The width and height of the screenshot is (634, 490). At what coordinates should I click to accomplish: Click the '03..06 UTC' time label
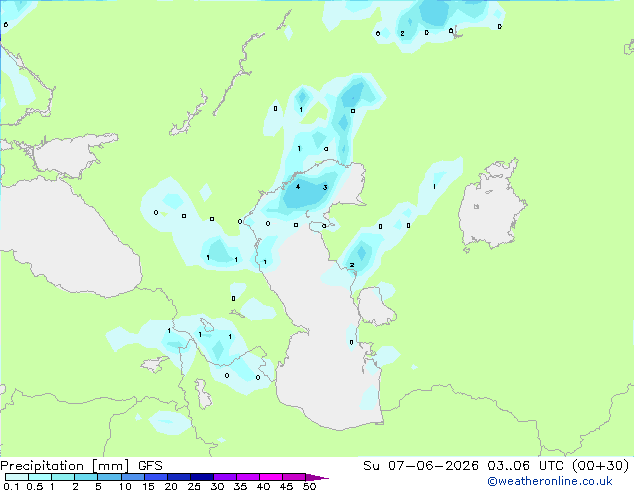(525, 466)
